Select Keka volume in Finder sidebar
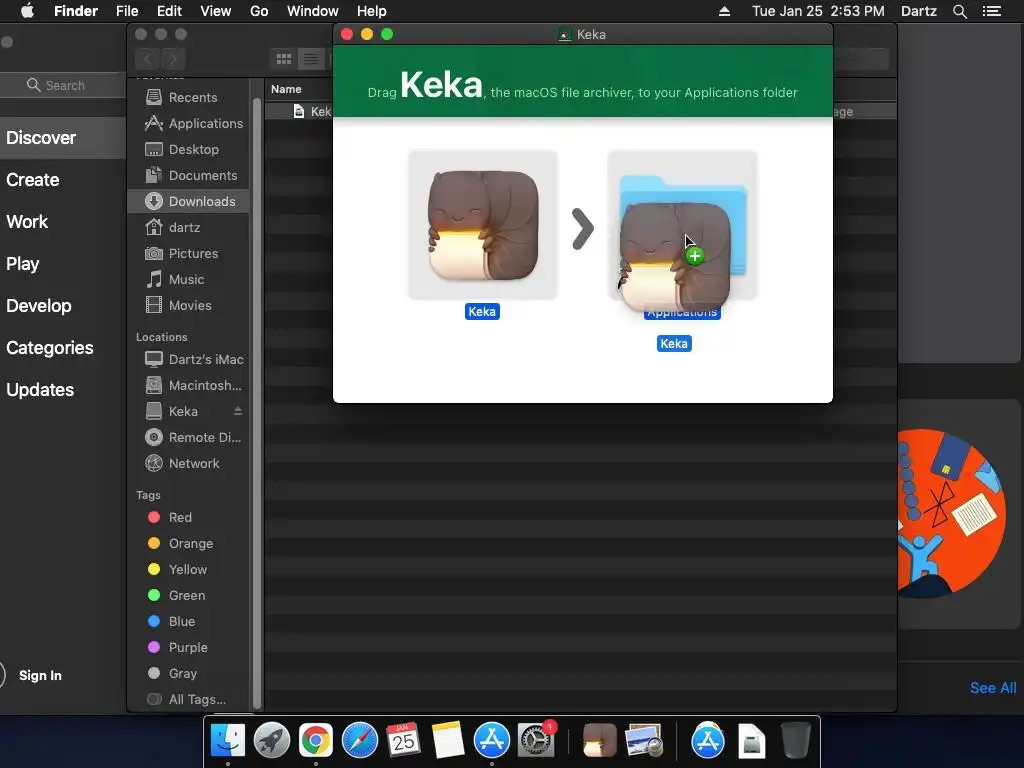1024x768 pixels. click(172, 411)
